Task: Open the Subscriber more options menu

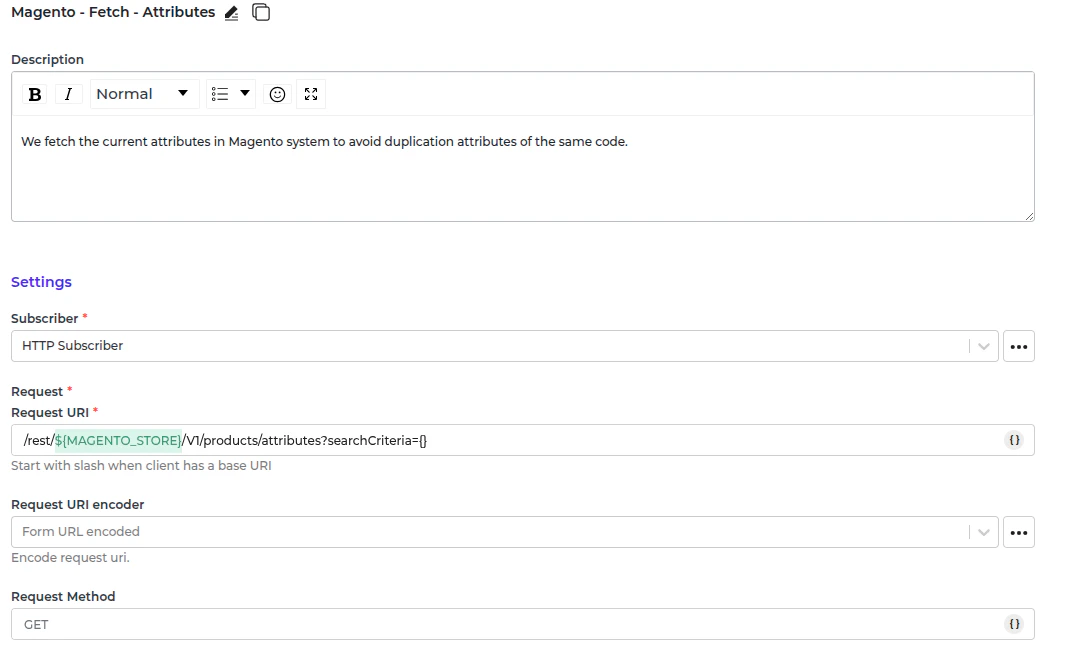Action: 1019,346
